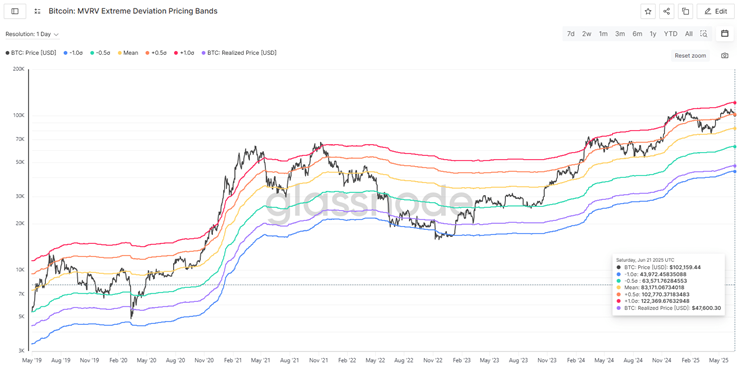Select the All time range option
The width and height of the screenshot is (737, 366).
[689, 33]
